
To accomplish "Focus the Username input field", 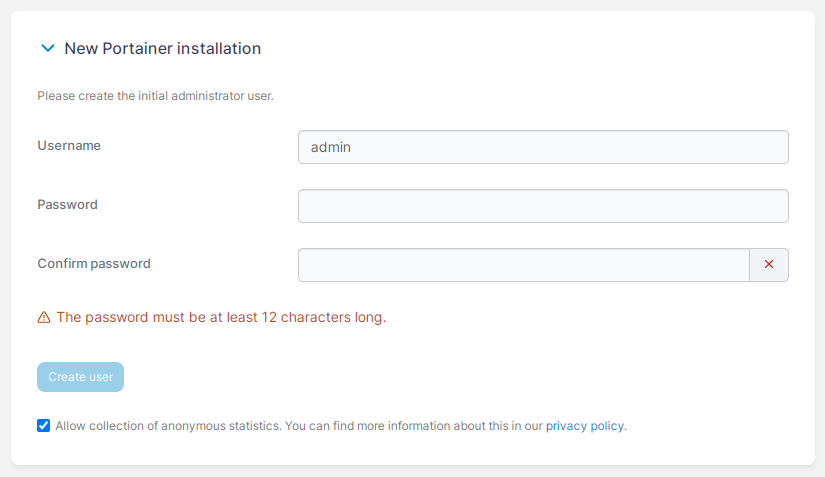I will [543, 147].
